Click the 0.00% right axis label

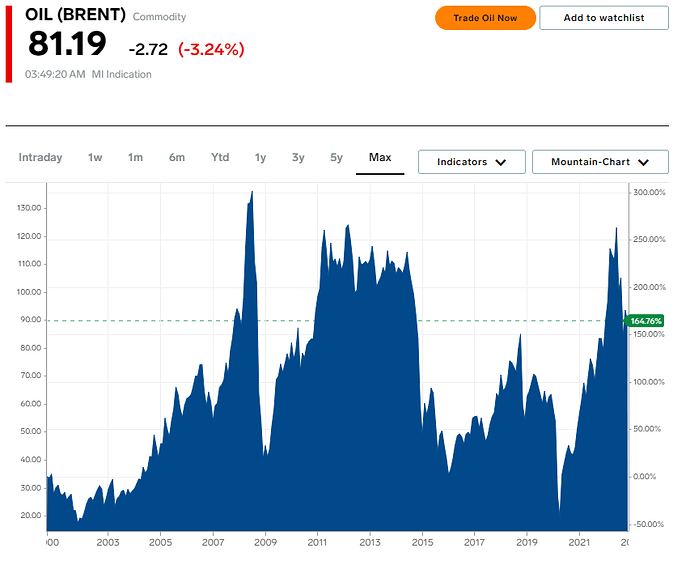click(645, 476)
